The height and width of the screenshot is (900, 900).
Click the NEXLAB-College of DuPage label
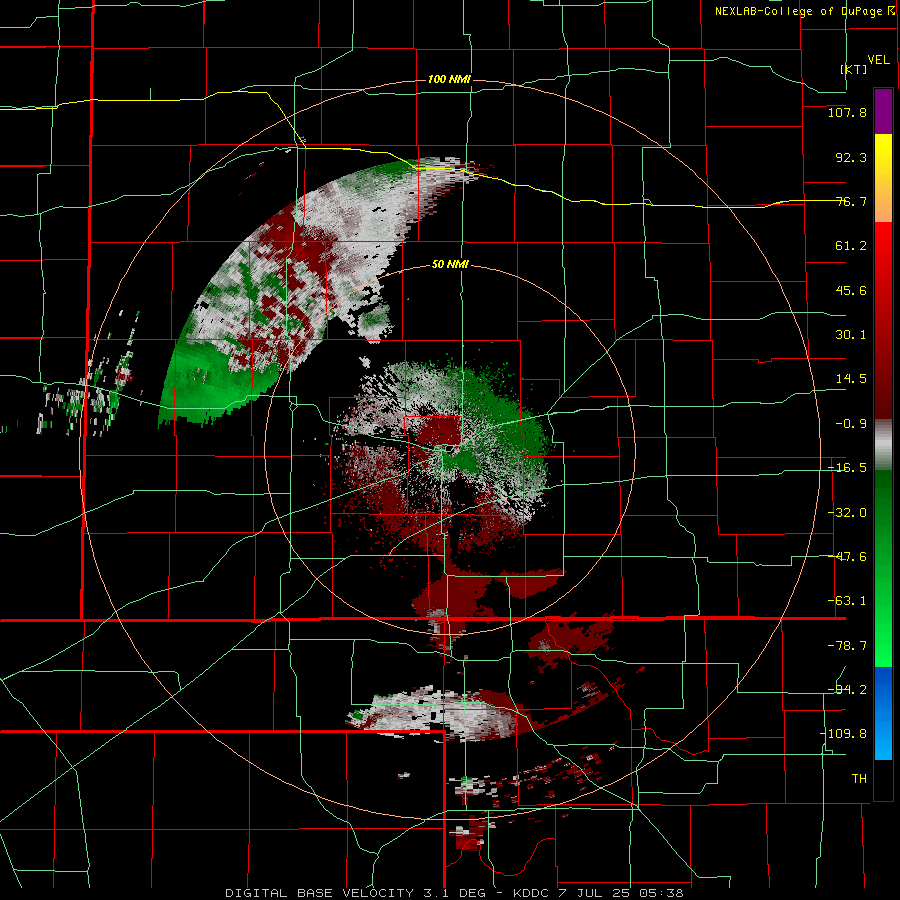click(805, 11)
